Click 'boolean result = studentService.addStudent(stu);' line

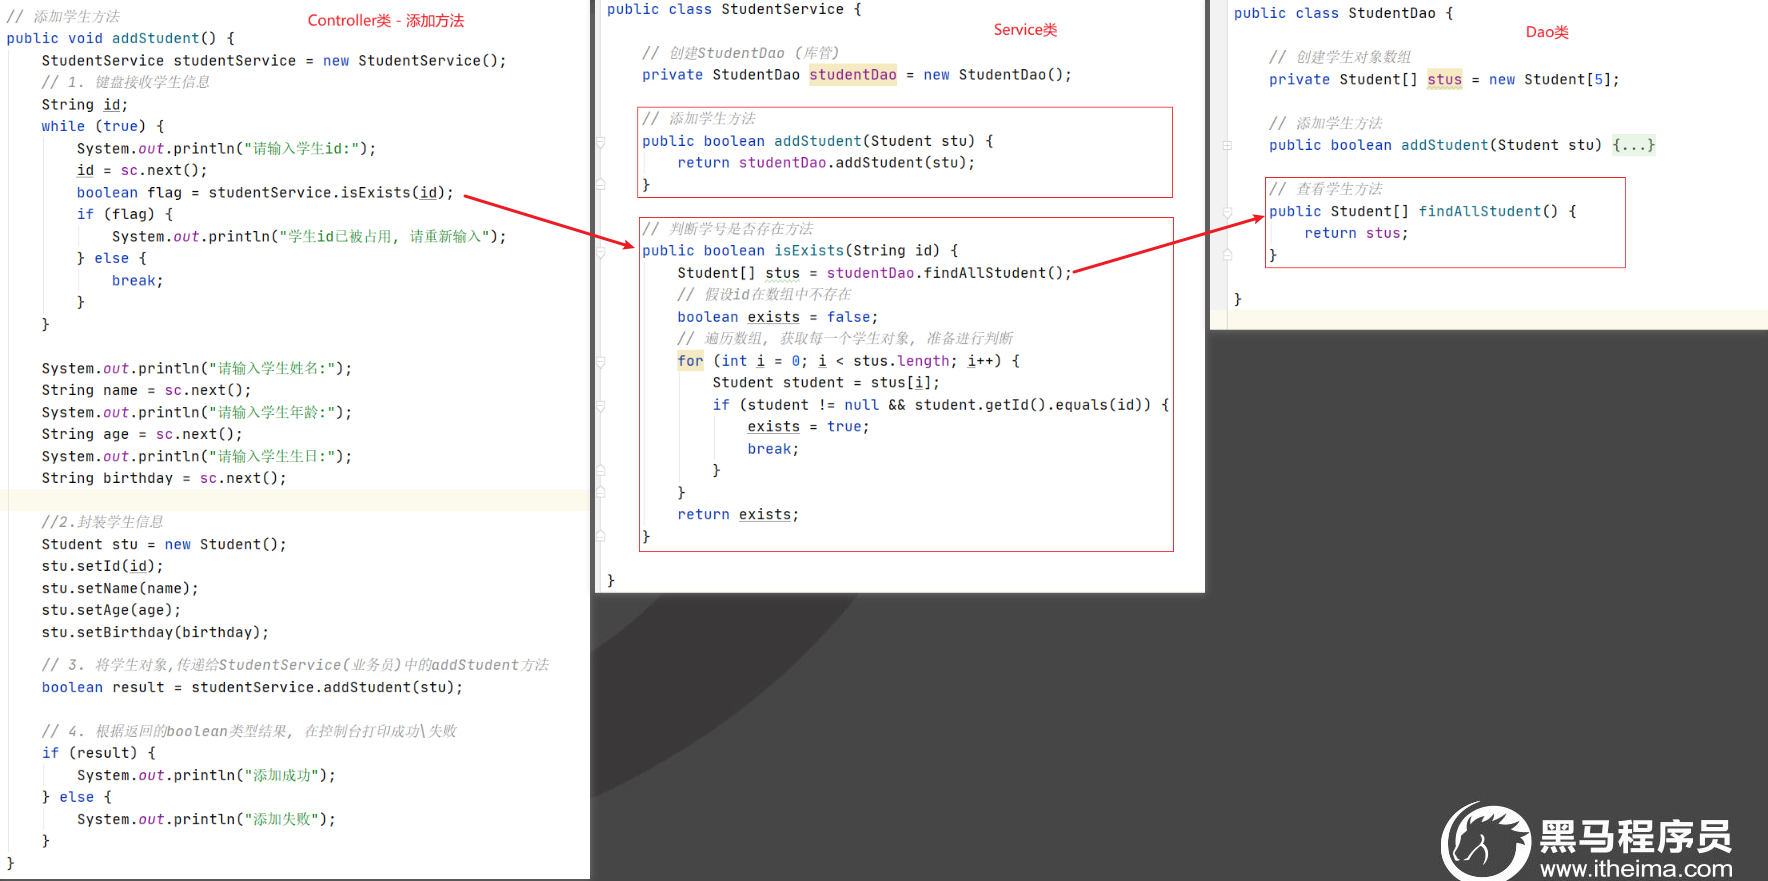(x=253, y=688)
